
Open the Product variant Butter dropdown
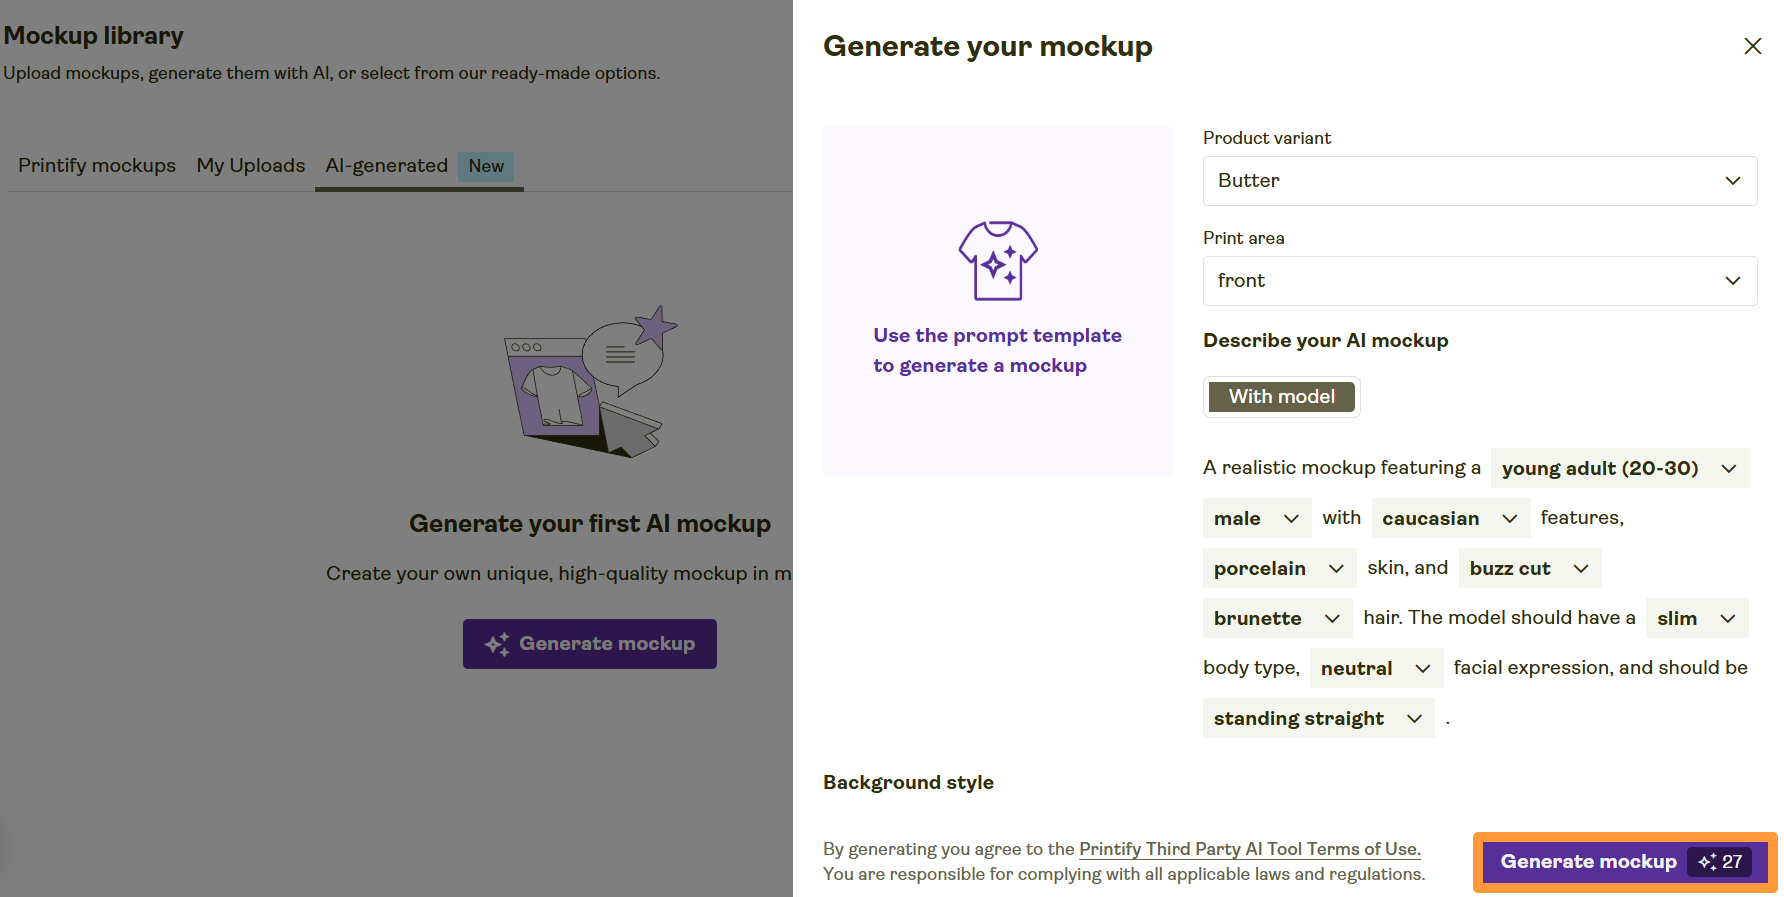(1479, 181)
